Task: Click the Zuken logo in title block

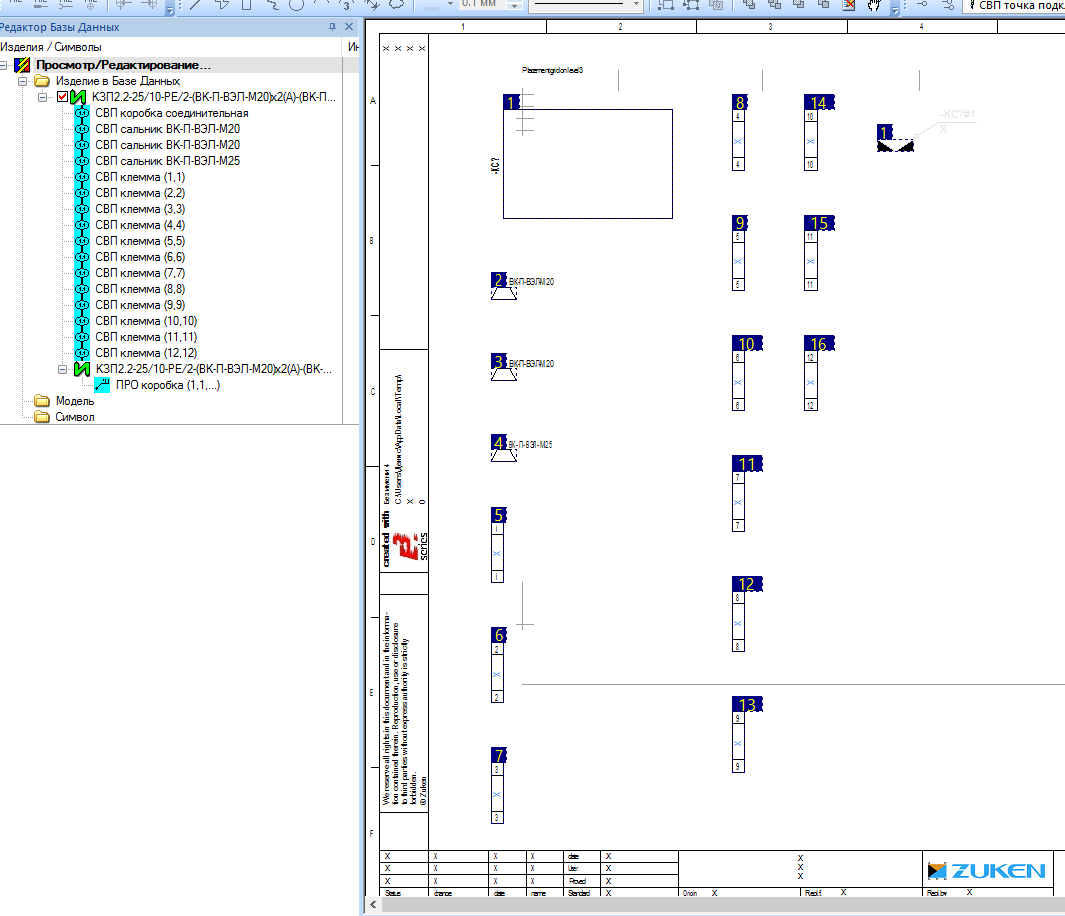Action: point(986,870)
